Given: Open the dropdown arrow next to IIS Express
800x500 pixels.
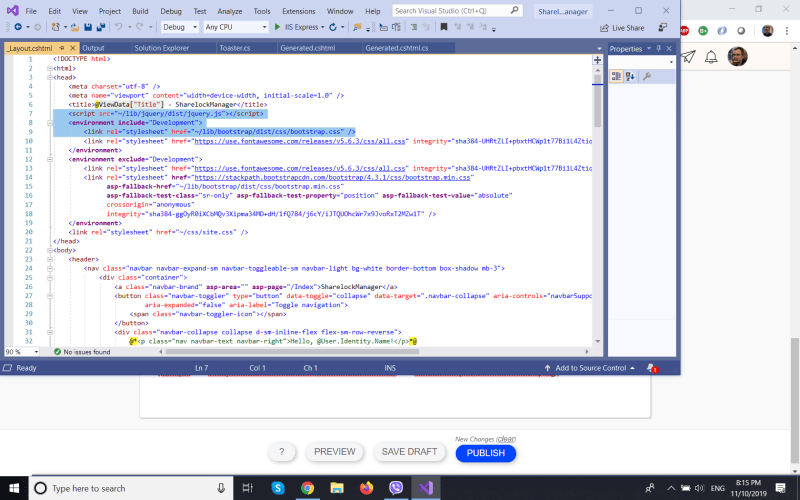Looking at the screenshot, I should 322,28.
